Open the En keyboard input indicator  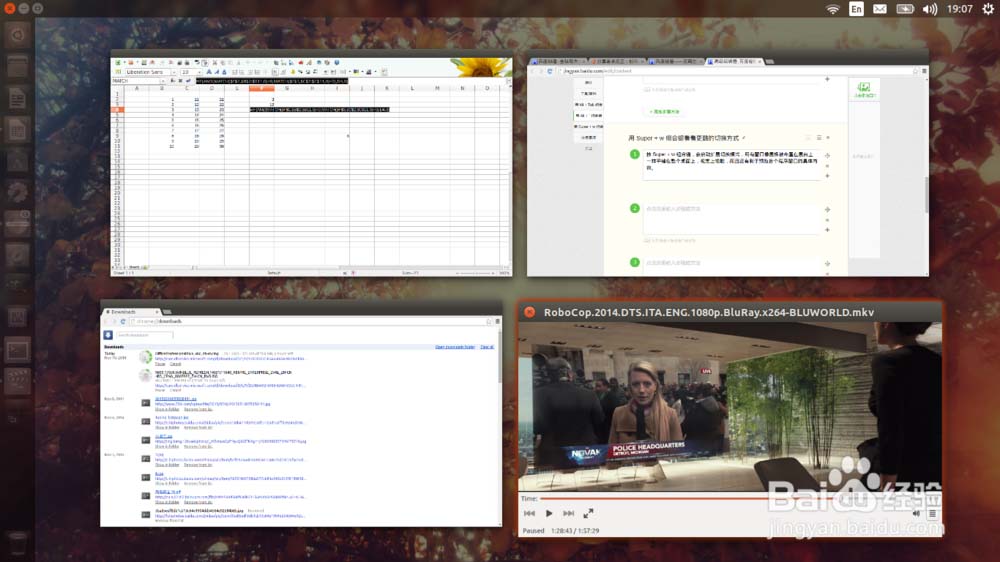(x=856, y=9)
